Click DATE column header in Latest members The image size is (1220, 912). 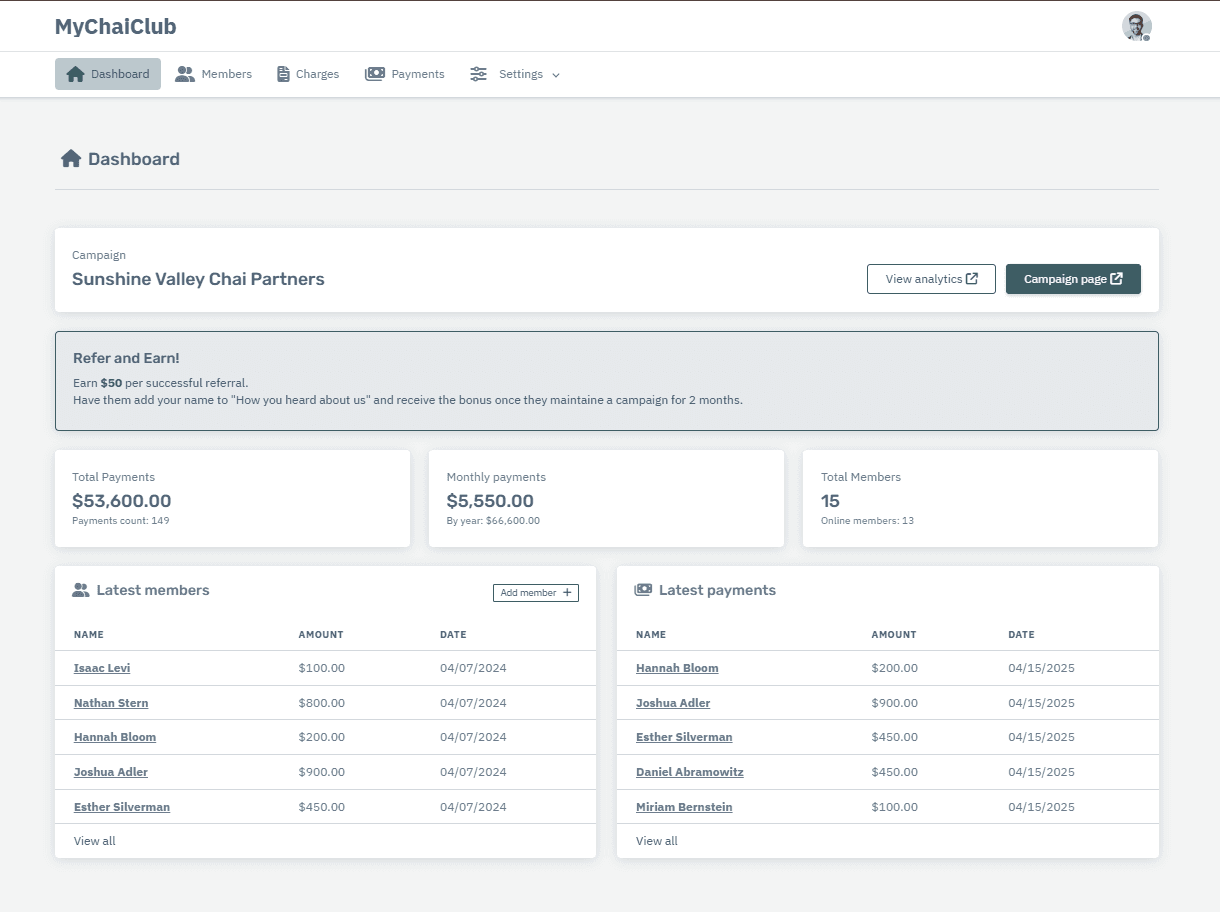pos(453,635)
